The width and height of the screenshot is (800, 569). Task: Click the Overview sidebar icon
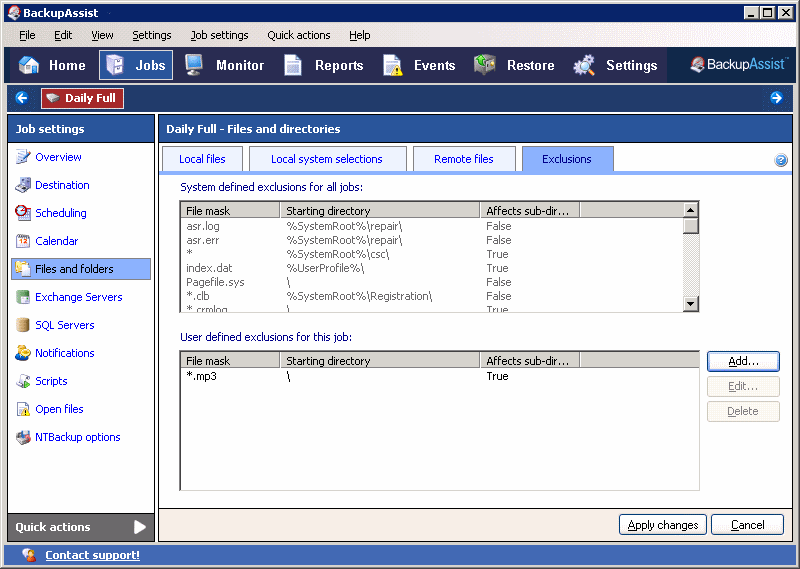[x=23, y=157]
